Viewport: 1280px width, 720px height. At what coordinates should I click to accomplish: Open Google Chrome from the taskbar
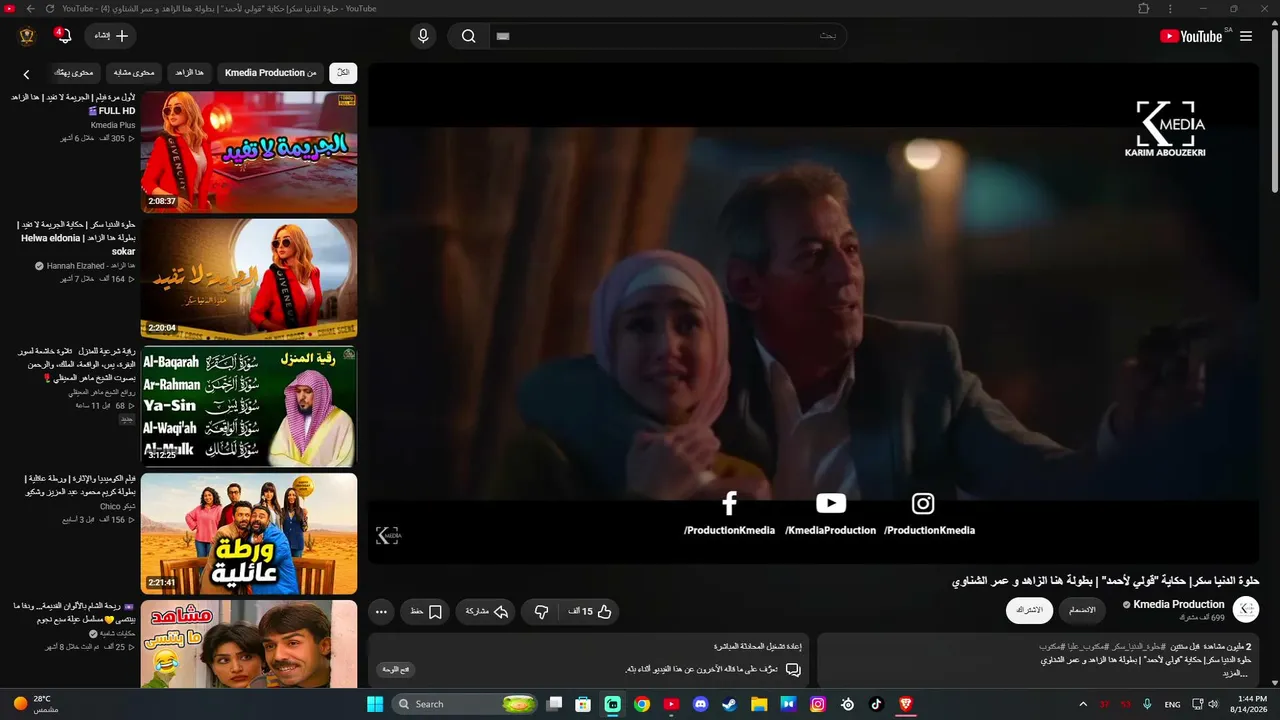[642, 704]
